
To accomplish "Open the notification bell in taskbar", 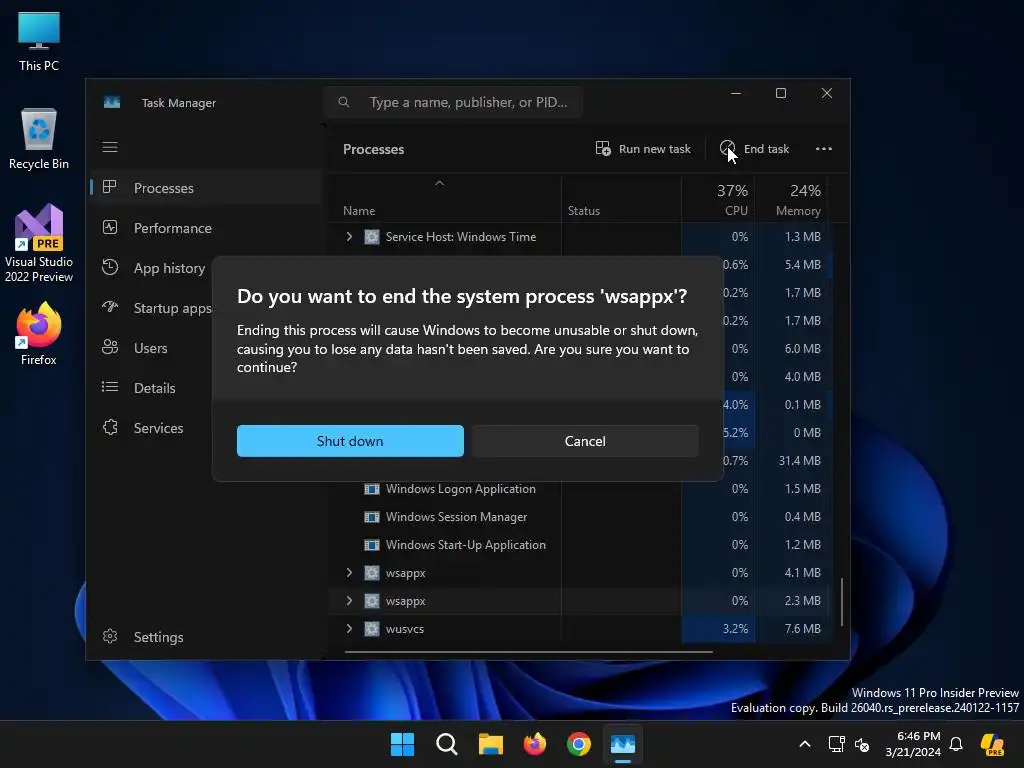I will [956, 744].
